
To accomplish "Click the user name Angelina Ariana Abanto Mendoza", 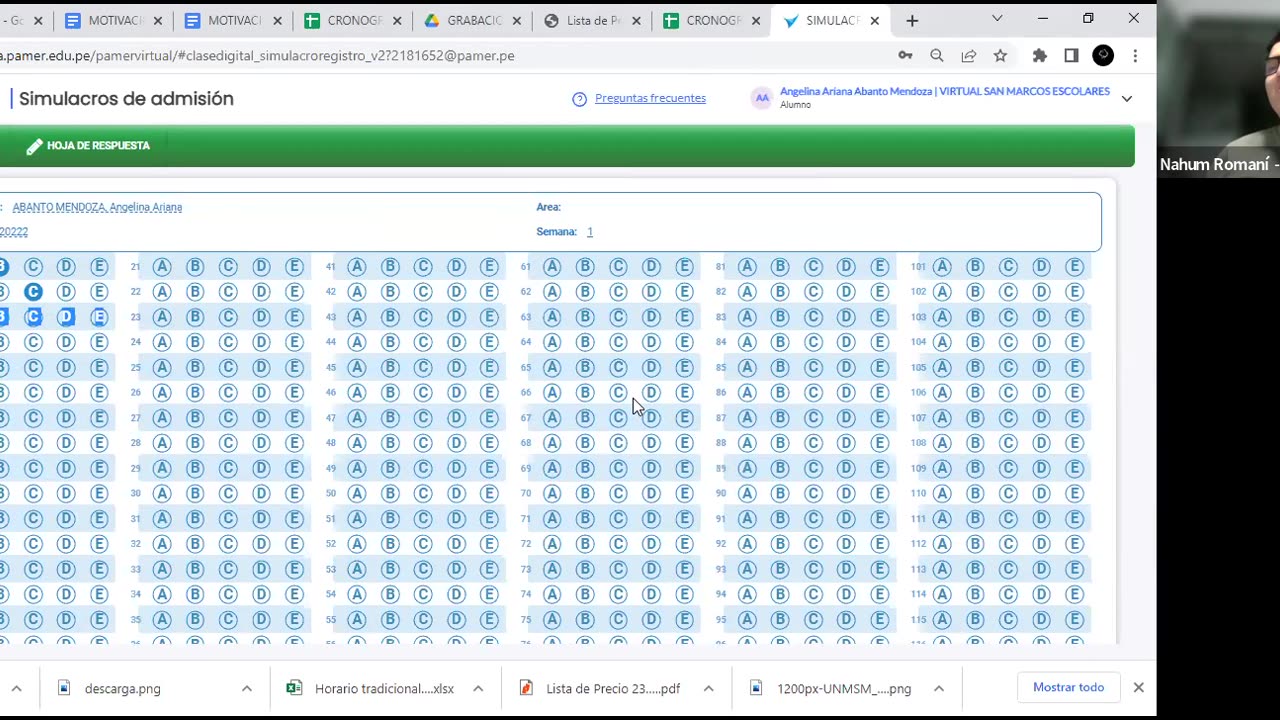I will [856, 91].
